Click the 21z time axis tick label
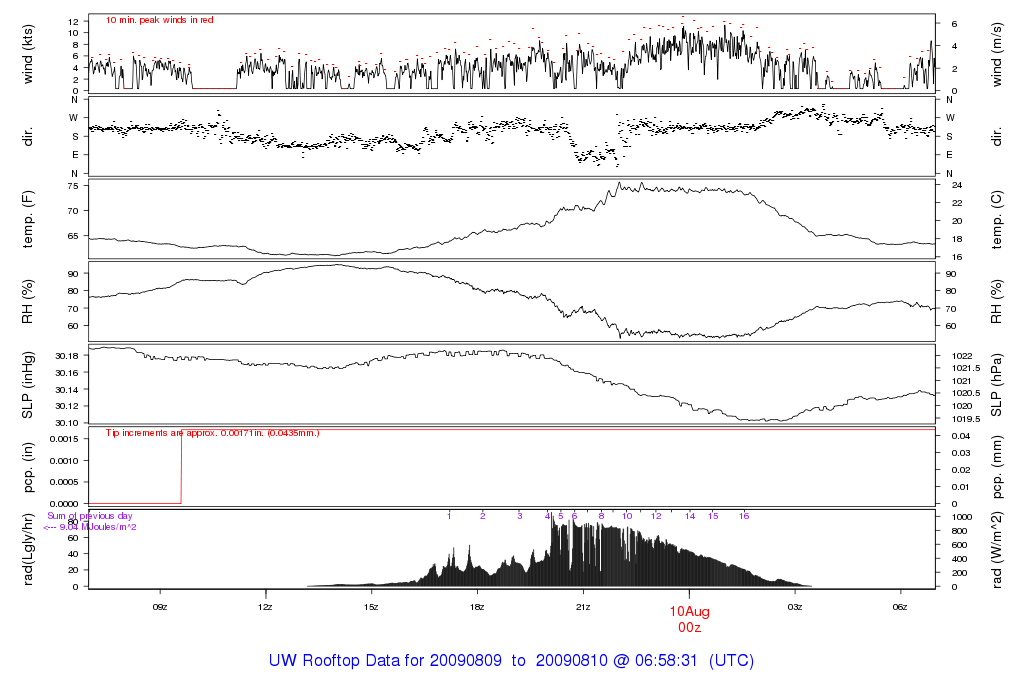Image resolution: width=1024 pixels, height=700 pixels. 583,607
